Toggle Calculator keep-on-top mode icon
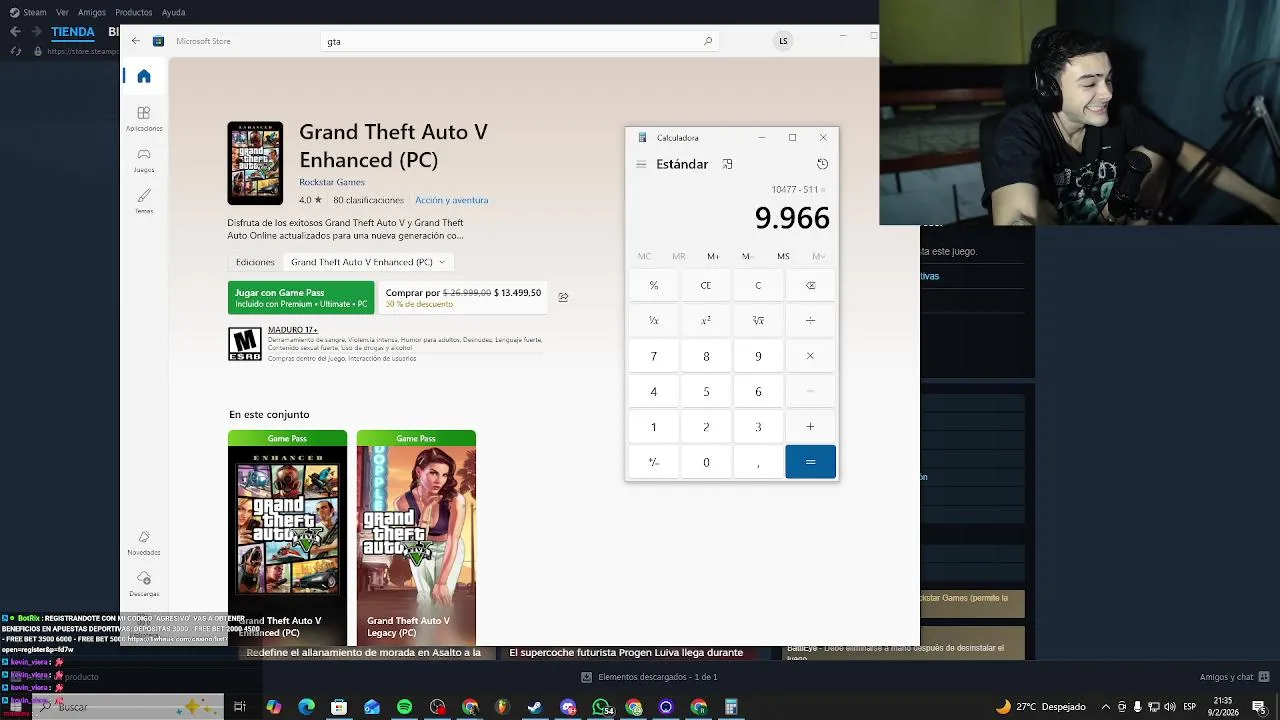The width and height of the screenshot is (1280, 720). tap(727, 164)
